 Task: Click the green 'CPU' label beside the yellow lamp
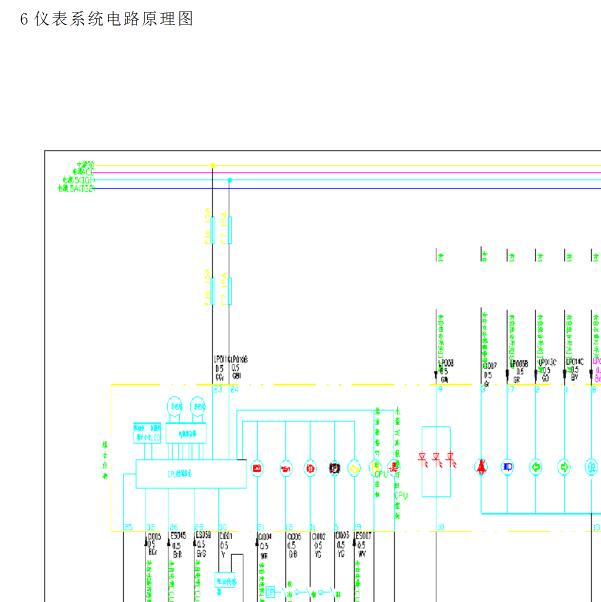tap(381, 475)
